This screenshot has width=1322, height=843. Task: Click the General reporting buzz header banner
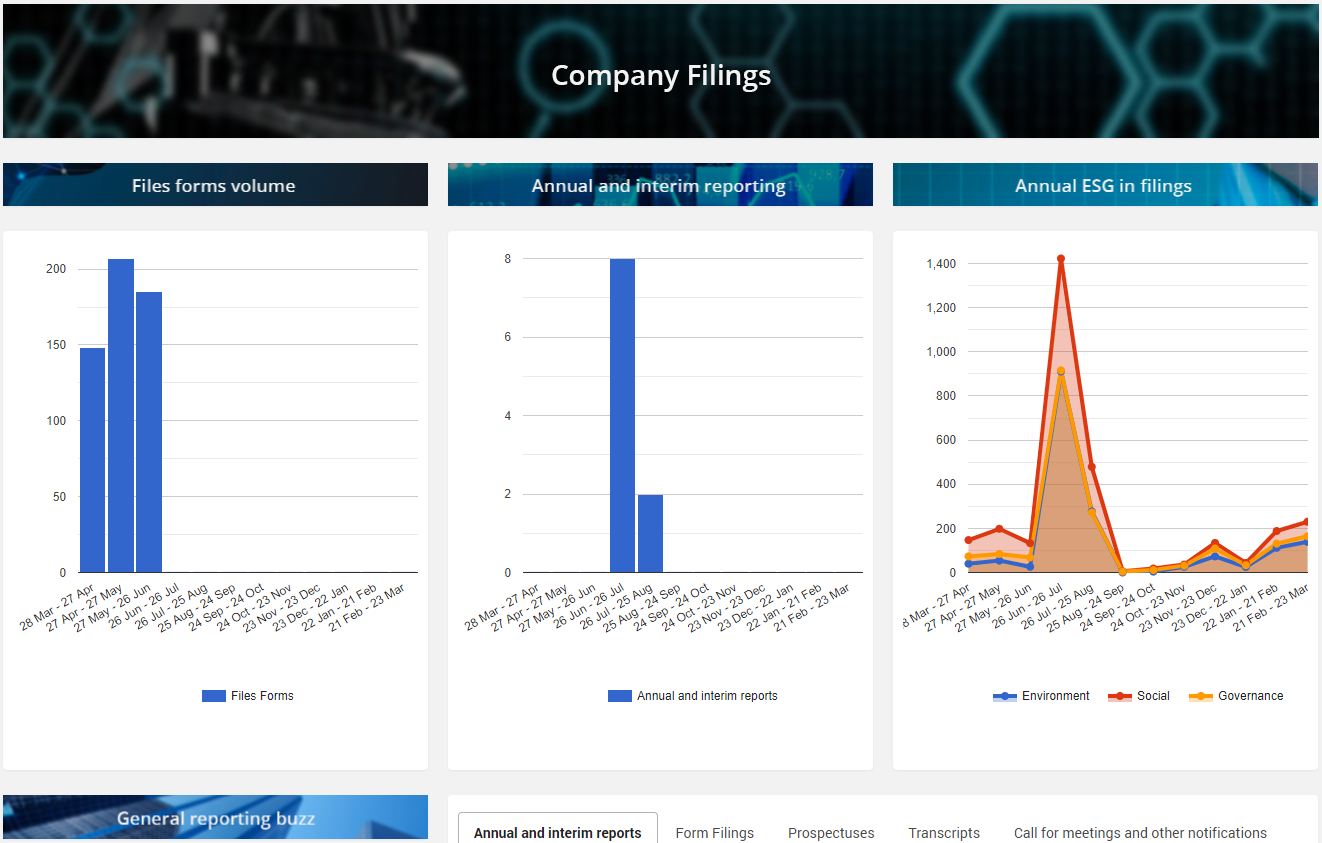tap(215, 817)
